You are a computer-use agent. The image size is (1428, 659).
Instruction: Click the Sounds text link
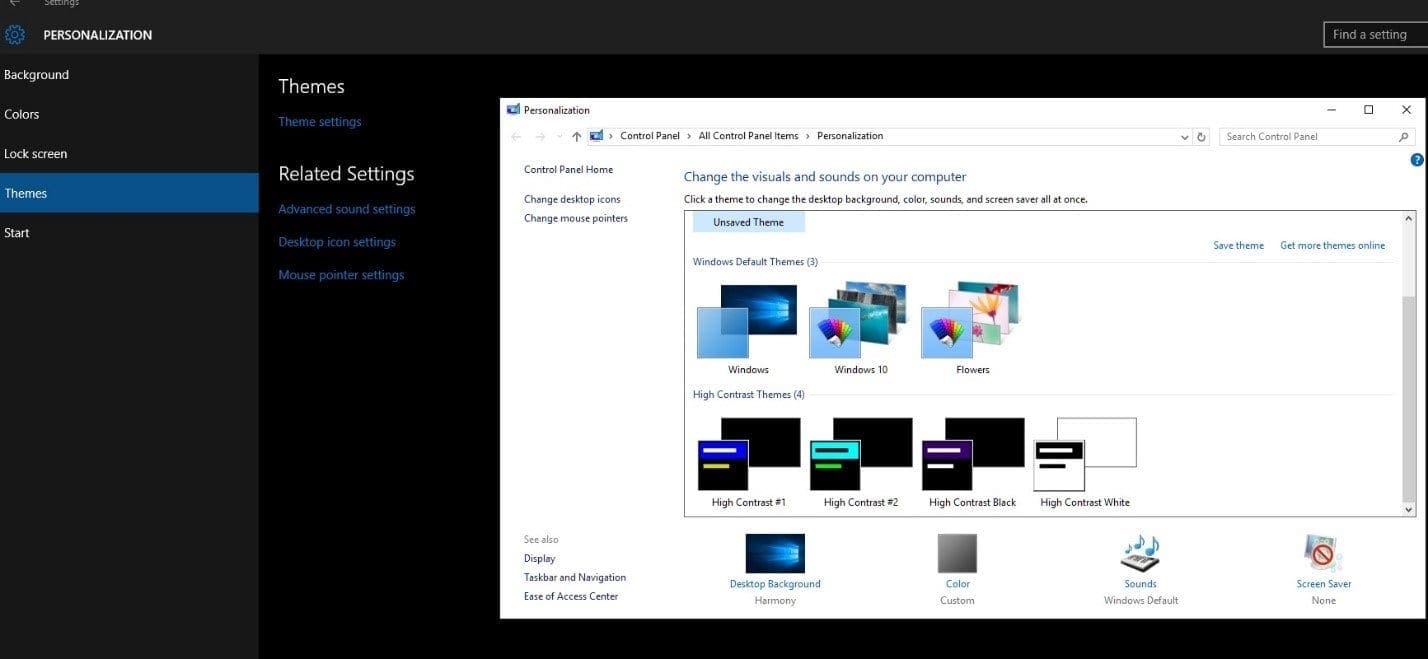pyautogui.click(x=1140, y=584)
